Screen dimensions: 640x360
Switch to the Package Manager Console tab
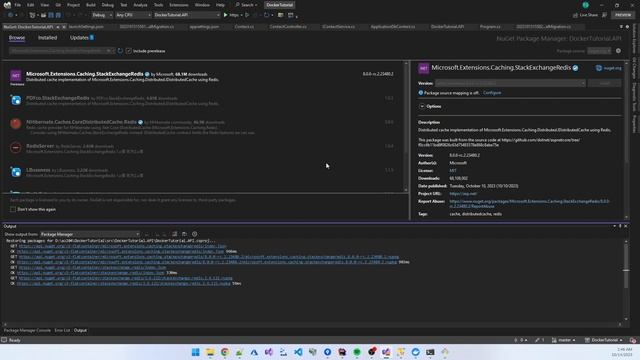(x=27, y=330)
